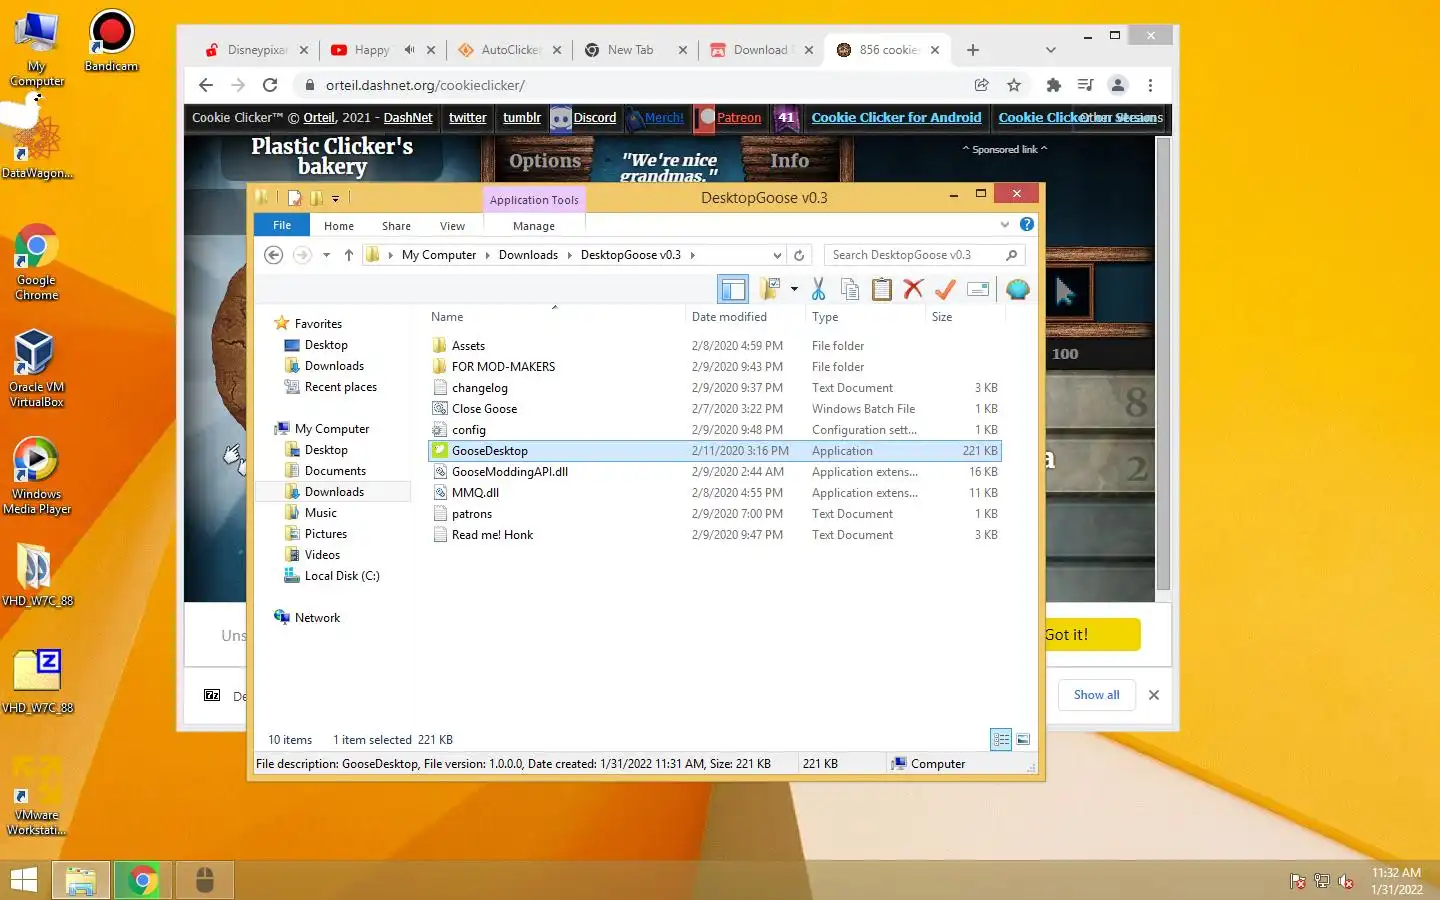This screenshot has width=1440, height=900.
Task: Select Local Disk (C:) in the tree
Action: (x=342, y=576)
